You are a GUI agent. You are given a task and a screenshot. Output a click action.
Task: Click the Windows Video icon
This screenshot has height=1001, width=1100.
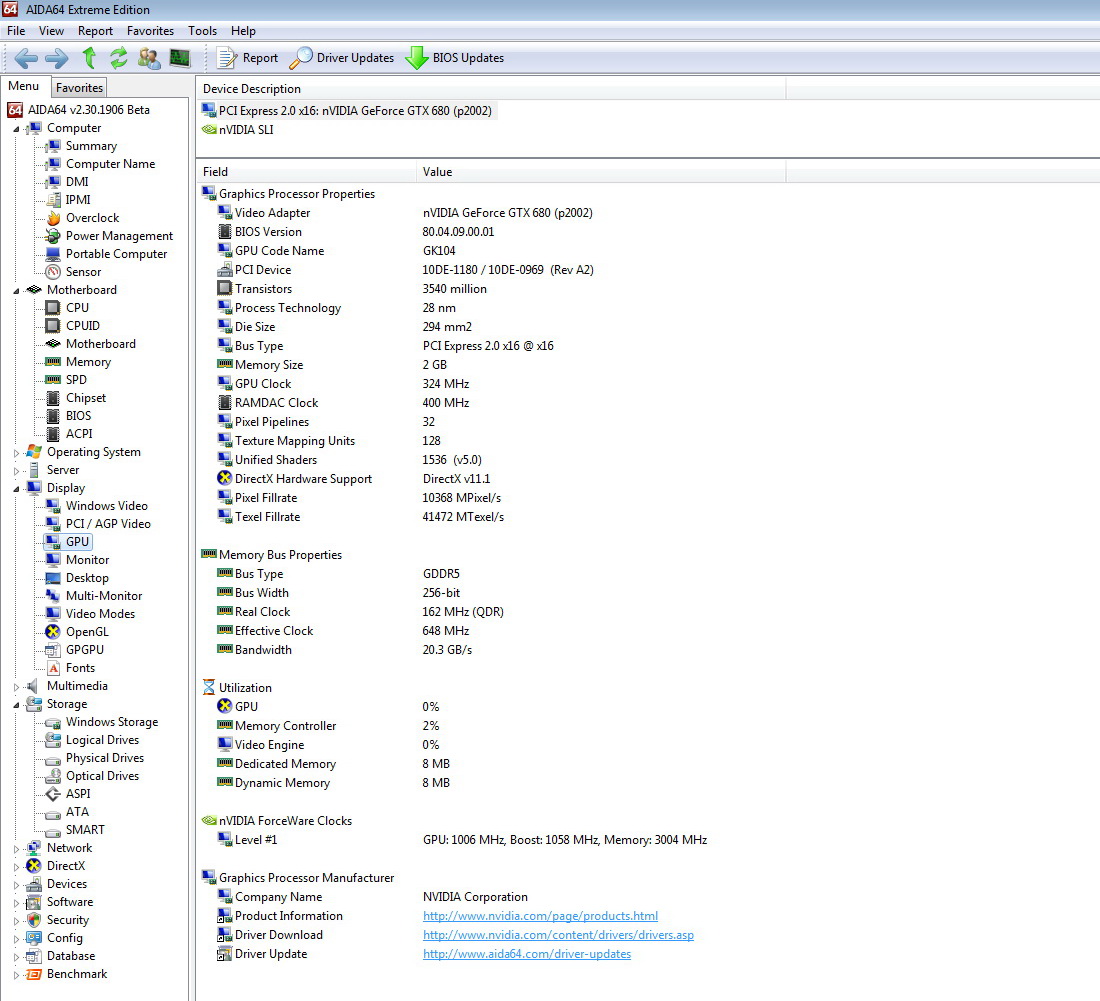click(53, 506)
